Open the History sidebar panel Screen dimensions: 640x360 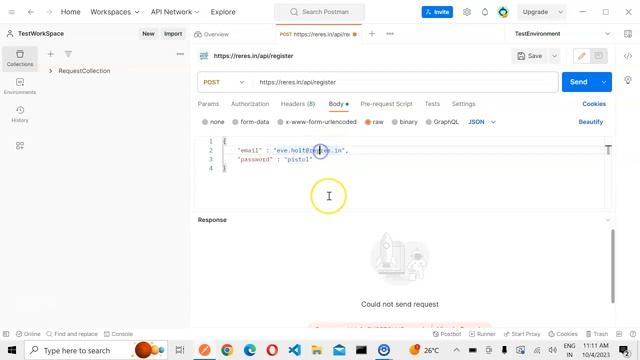click(20, 114)
